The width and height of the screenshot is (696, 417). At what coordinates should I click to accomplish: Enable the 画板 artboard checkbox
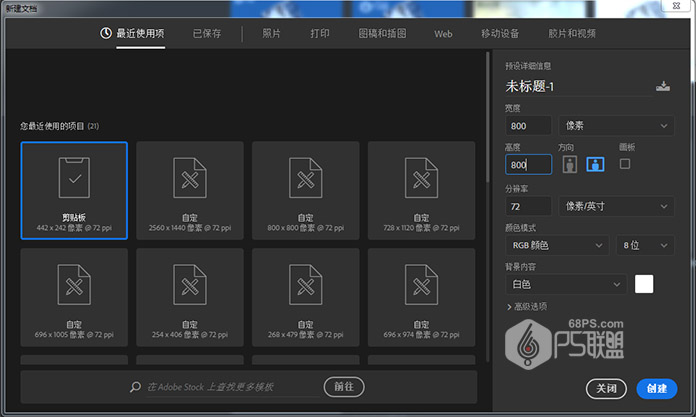coord(625,164)
